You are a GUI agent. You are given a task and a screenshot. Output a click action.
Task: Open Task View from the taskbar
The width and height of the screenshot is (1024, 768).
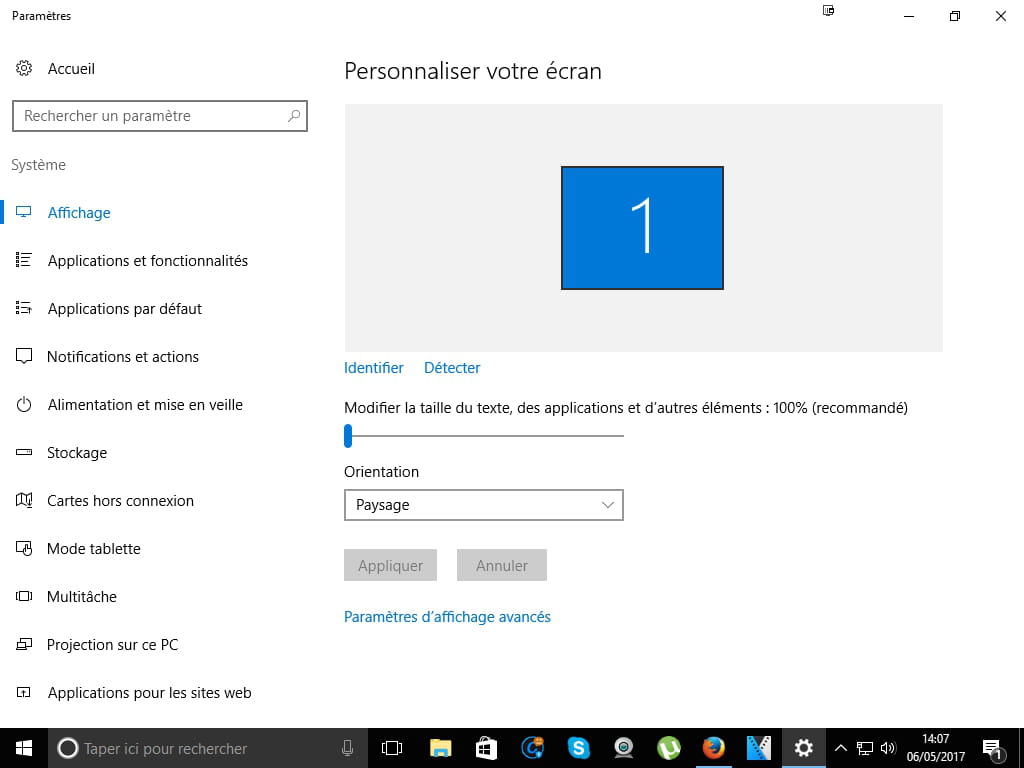click(392, 748)
